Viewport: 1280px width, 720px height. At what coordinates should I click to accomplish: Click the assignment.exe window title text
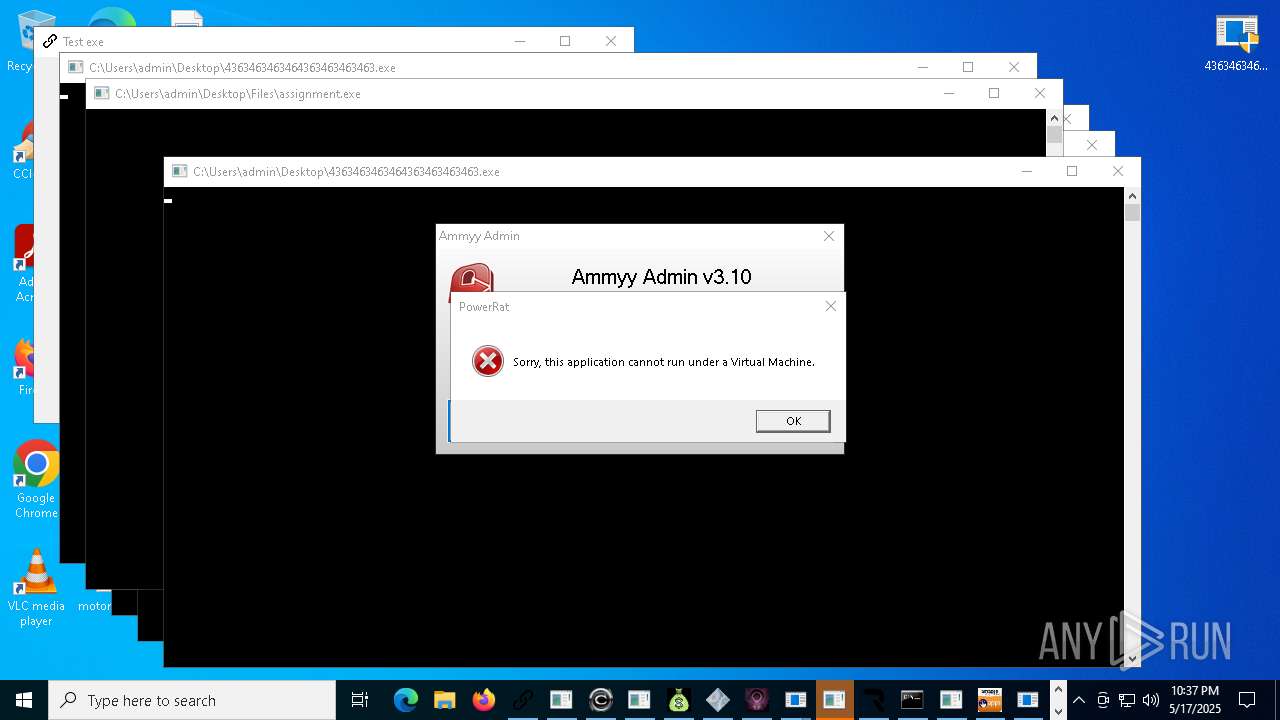pyautogui.click(x=238, y=94)
